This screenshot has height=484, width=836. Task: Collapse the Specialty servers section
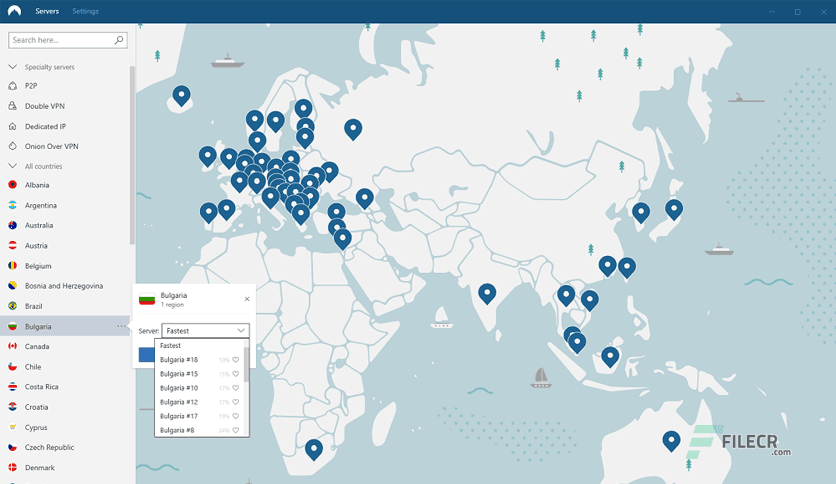click(x=13, y=67)
